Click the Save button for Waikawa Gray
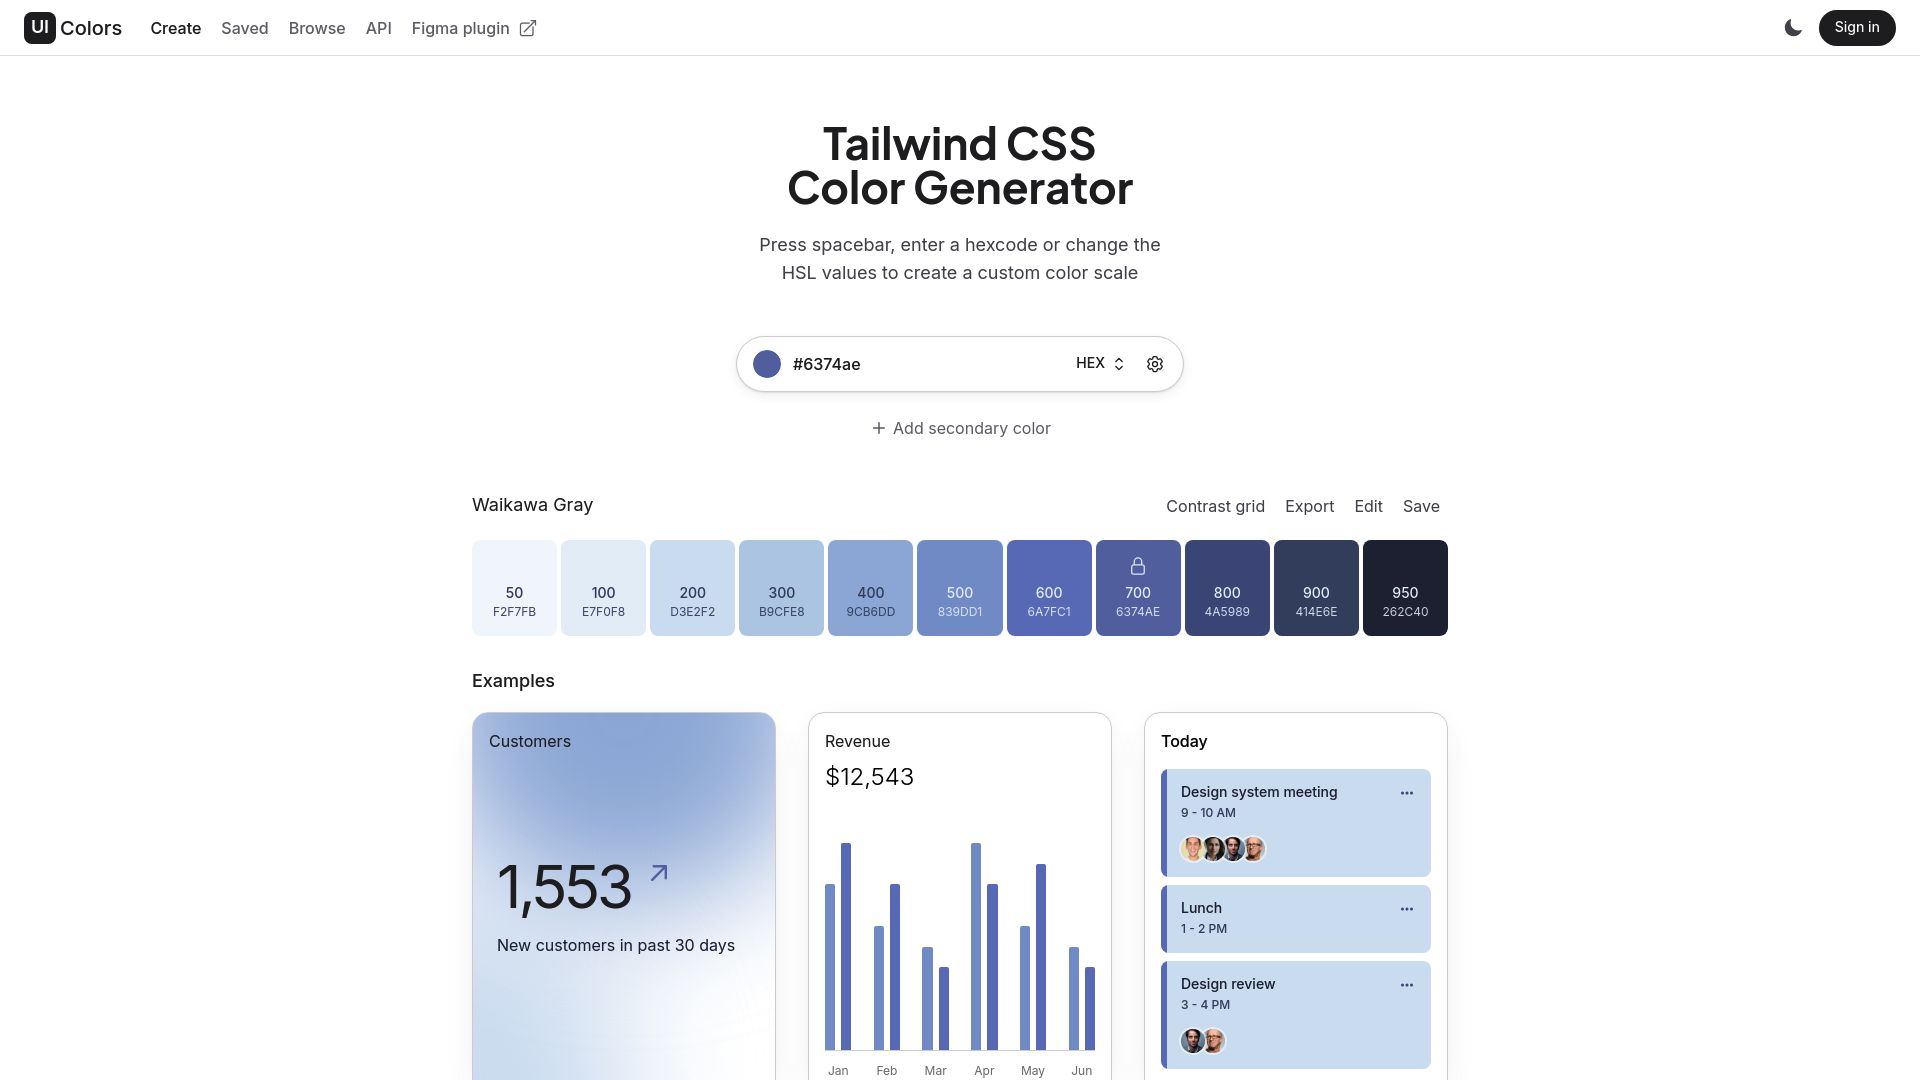 pyautogui.click(x=1420, y=506)
